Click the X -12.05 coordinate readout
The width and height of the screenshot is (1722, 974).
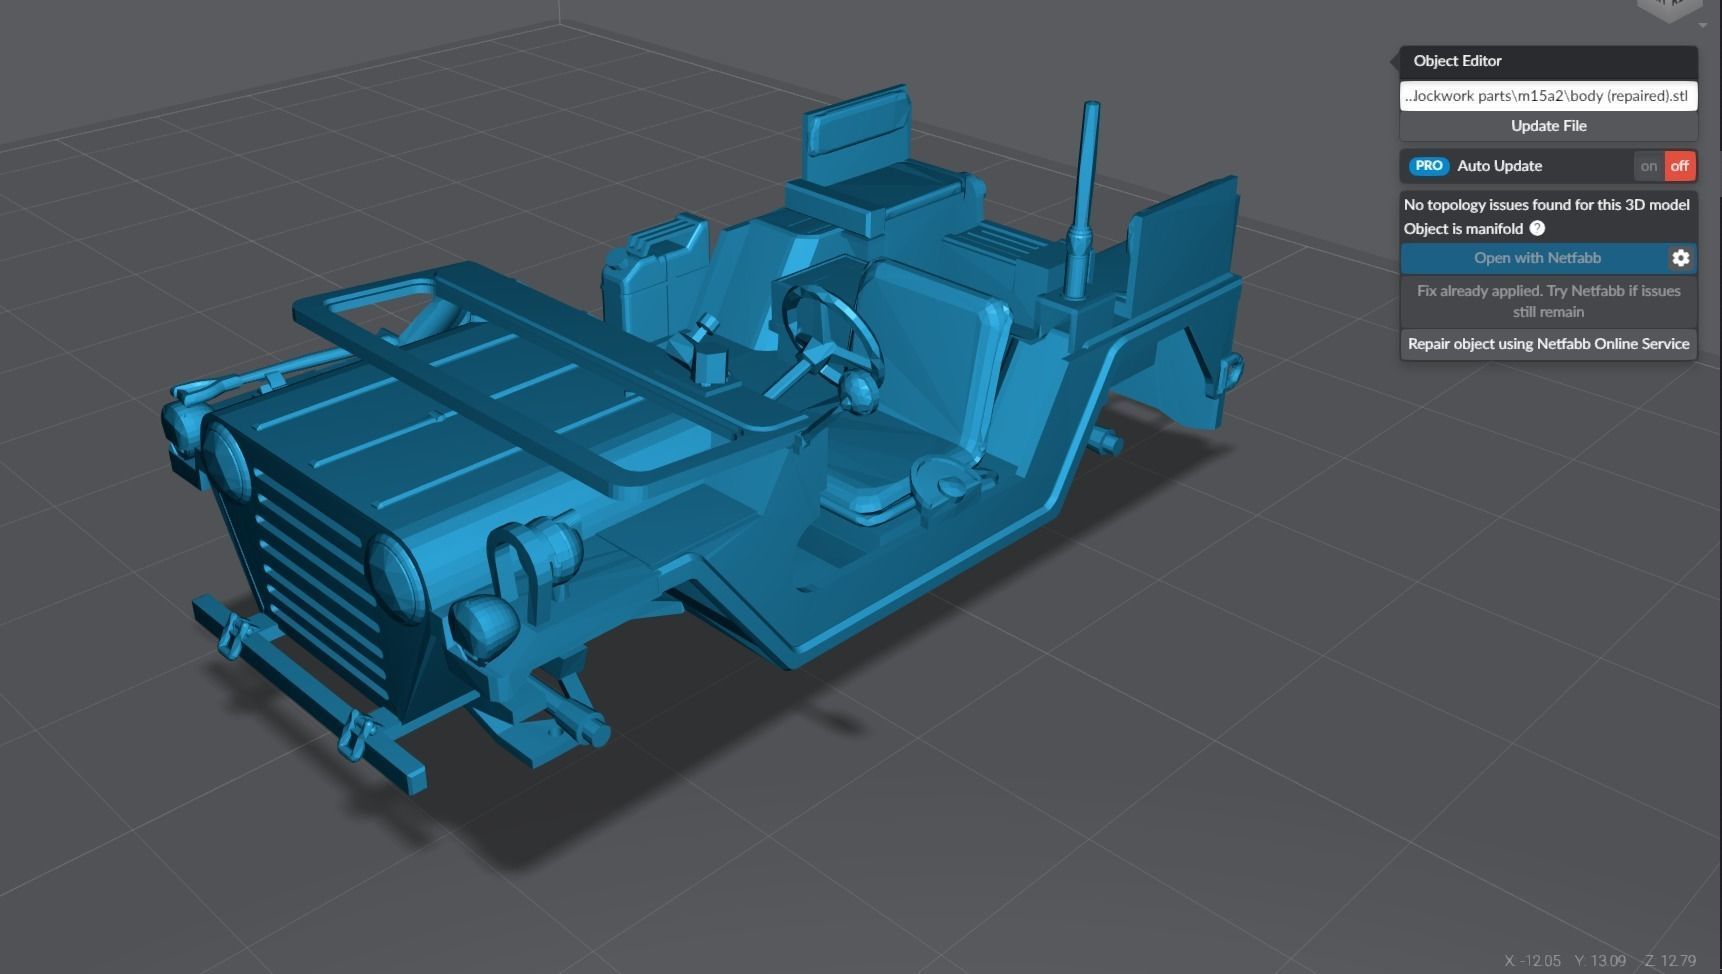coord(1532,961)
